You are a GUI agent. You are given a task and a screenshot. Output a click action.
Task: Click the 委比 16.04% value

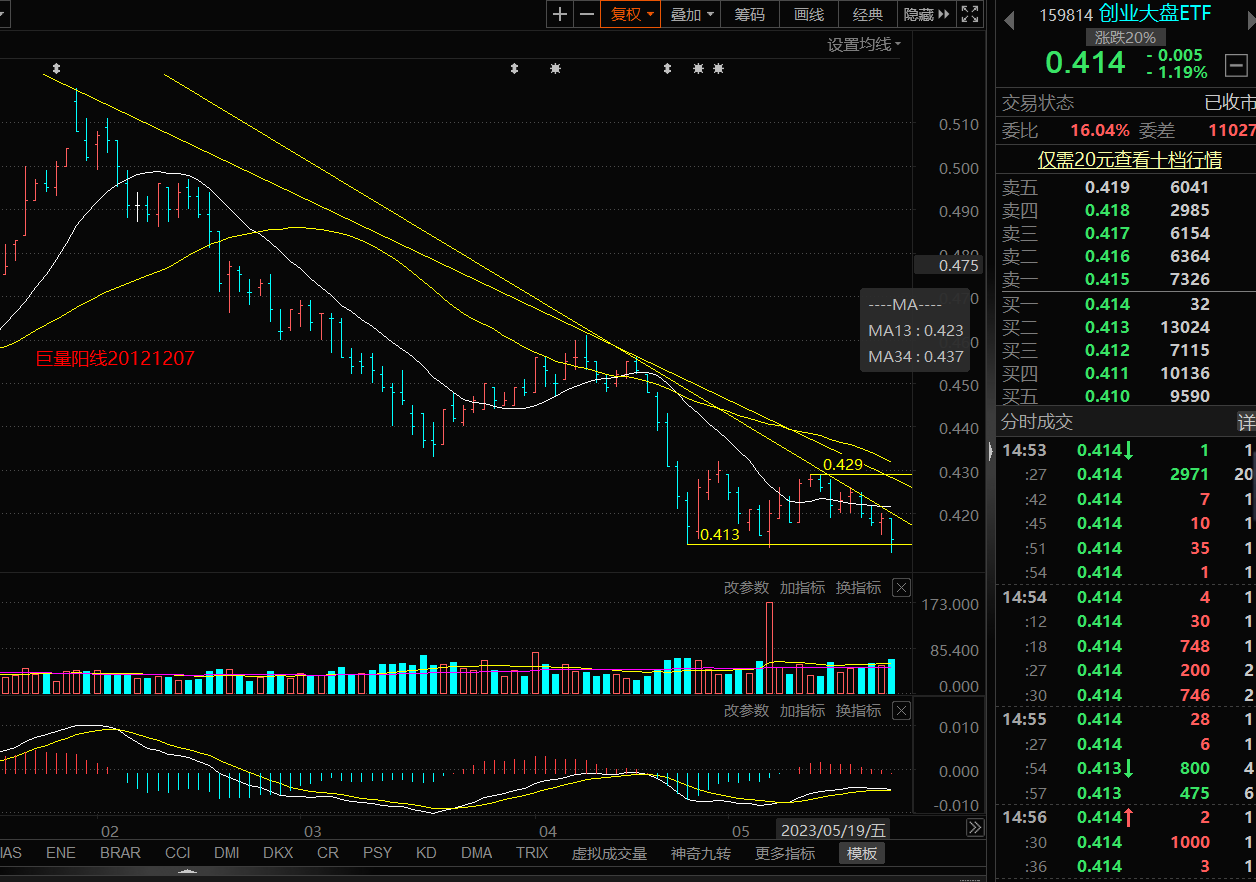click(1100, 130)
